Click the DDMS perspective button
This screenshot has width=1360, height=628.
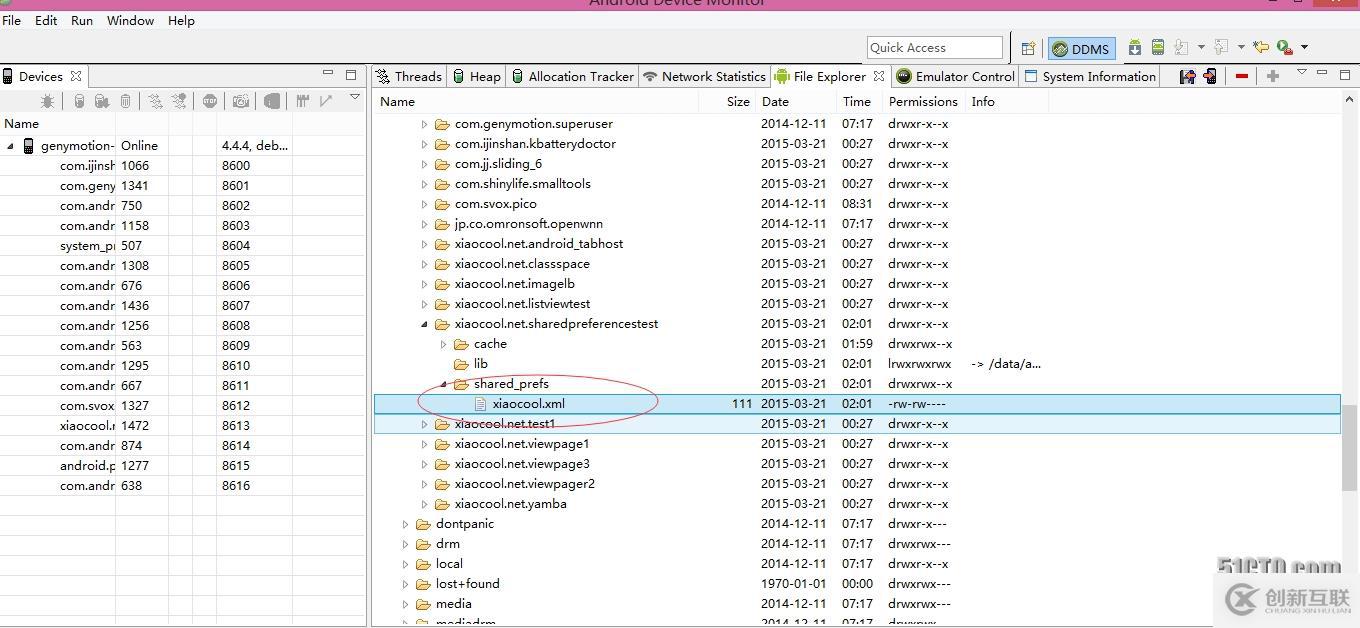(1081, 48)
